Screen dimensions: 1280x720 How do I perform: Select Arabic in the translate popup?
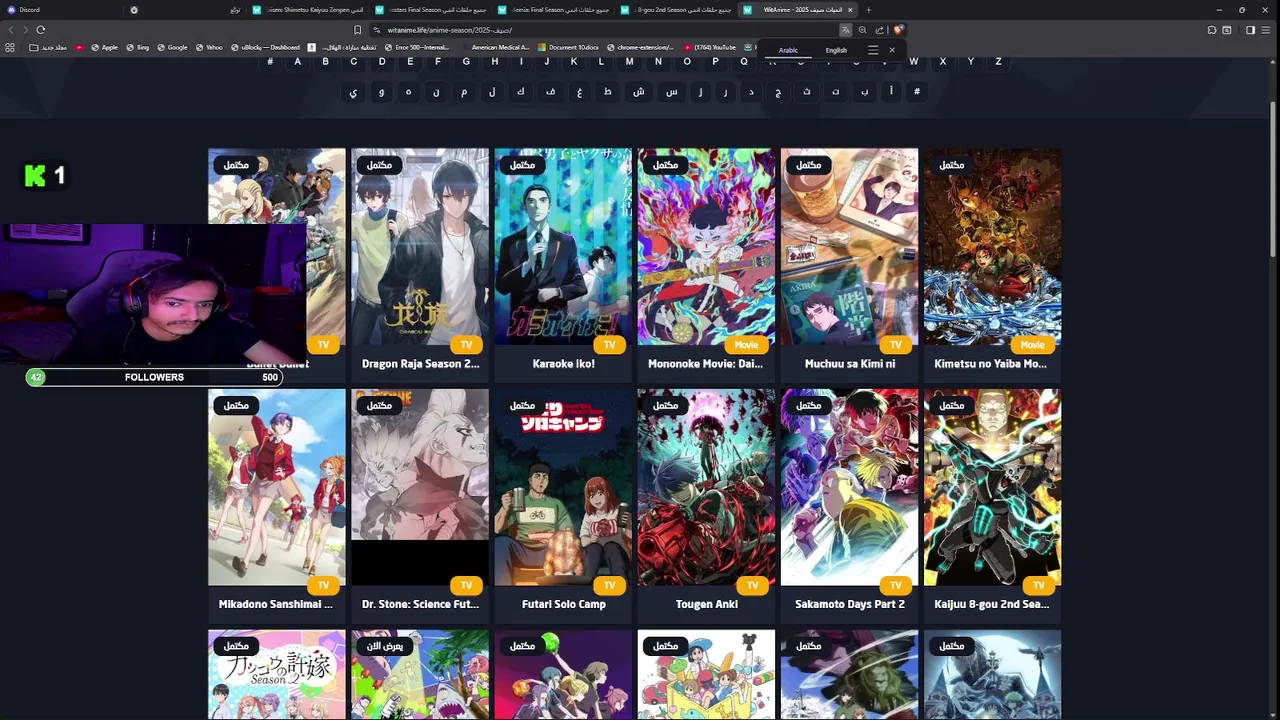click(788, 50)
